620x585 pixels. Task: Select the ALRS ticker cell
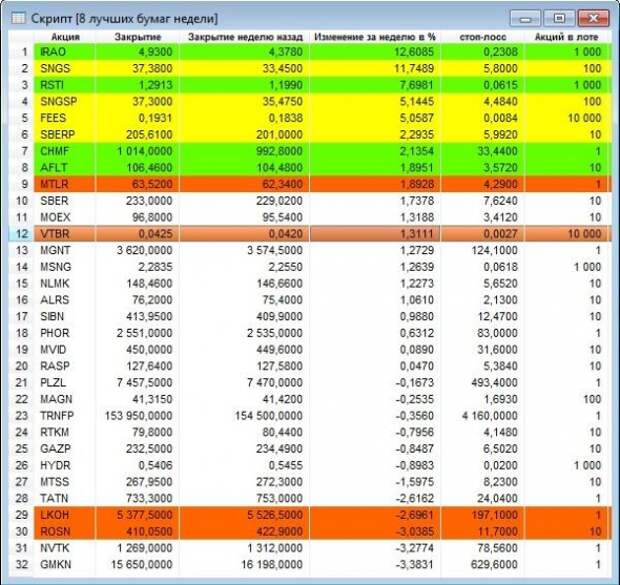point(65,300)
